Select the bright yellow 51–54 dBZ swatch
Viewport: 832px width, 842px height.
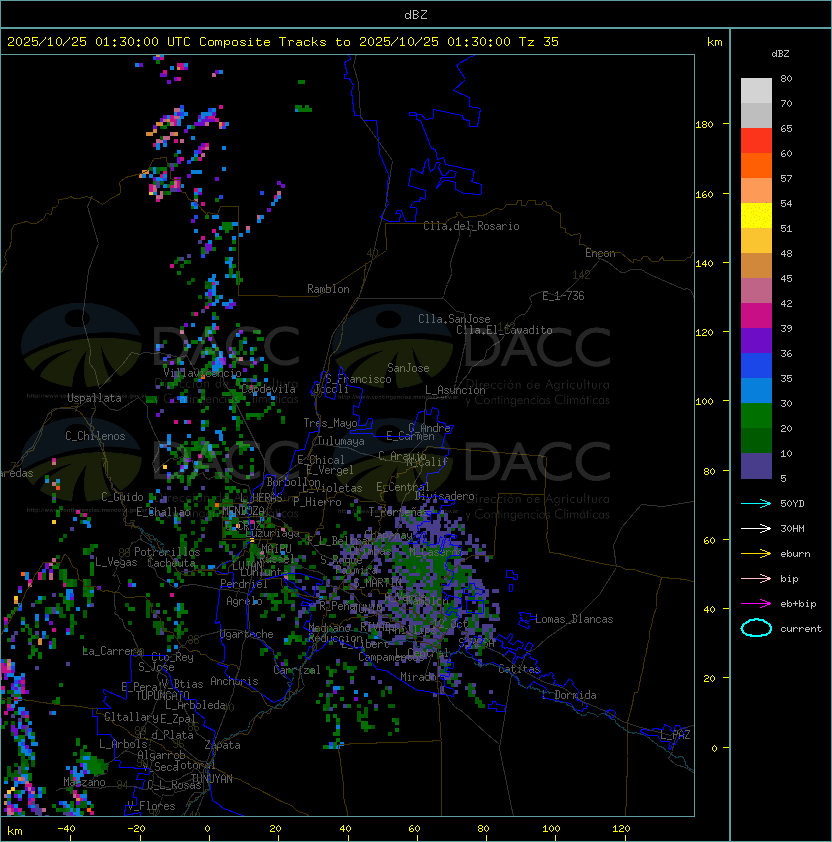tap(756, 216)
